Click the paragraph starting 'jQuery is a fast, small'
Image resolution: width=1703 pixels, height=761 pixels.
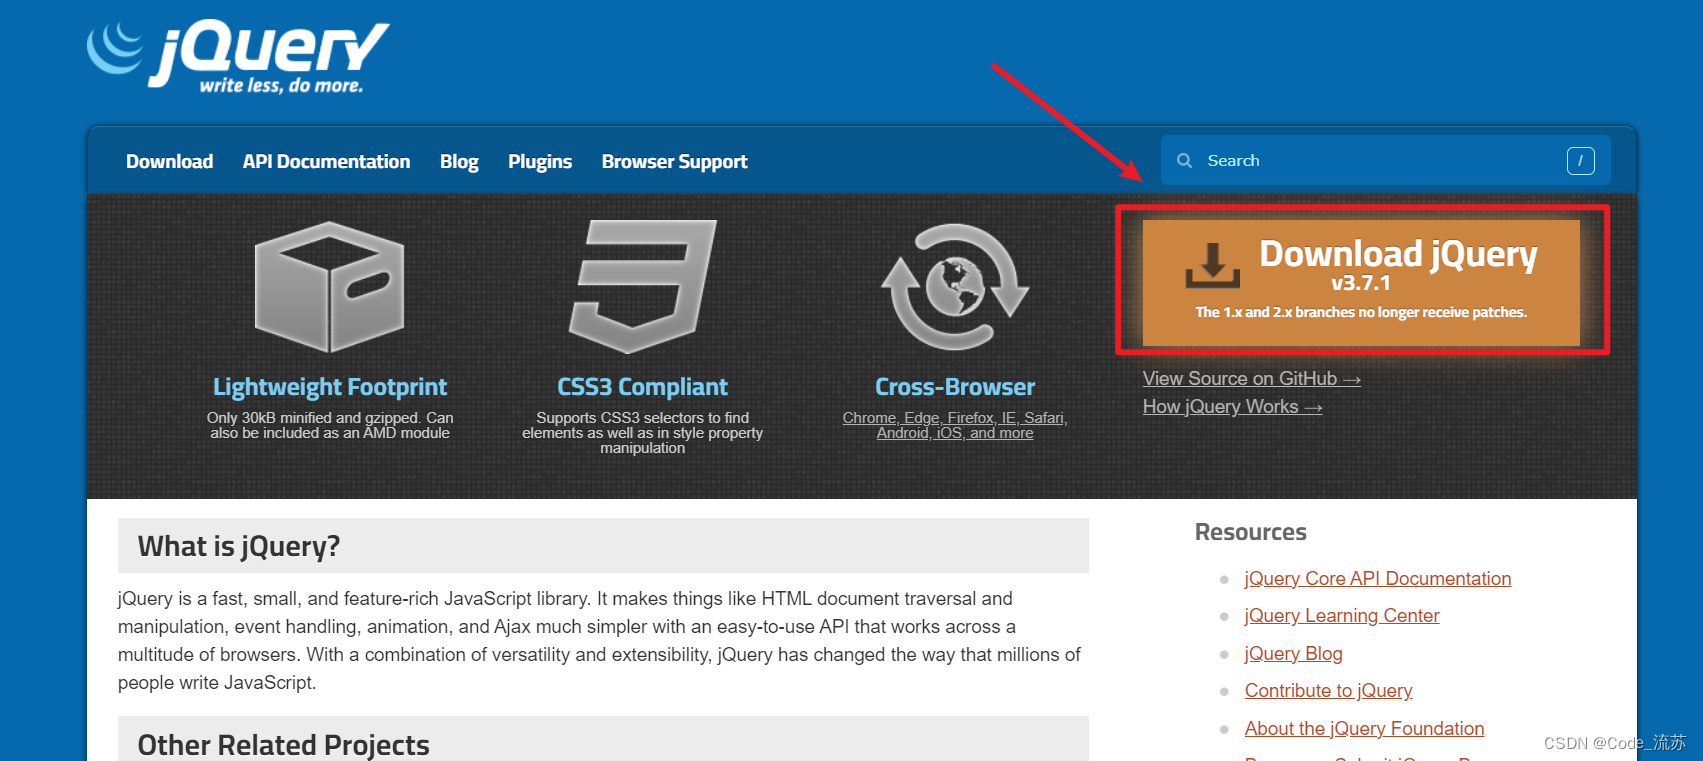coord(600,641)
